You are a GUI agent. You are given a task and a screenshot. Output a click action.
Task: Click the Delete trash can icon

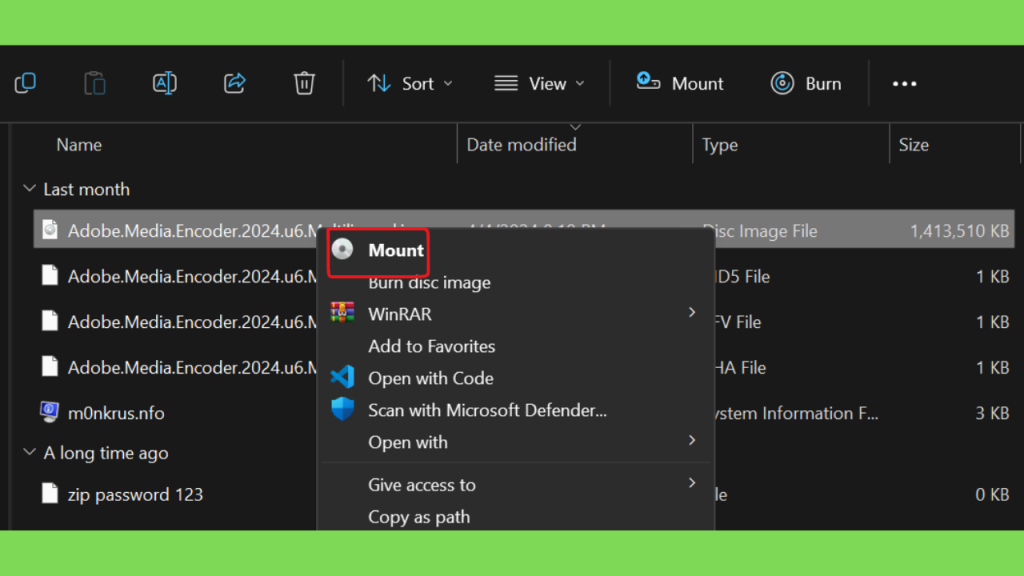[x=304, y=83]
